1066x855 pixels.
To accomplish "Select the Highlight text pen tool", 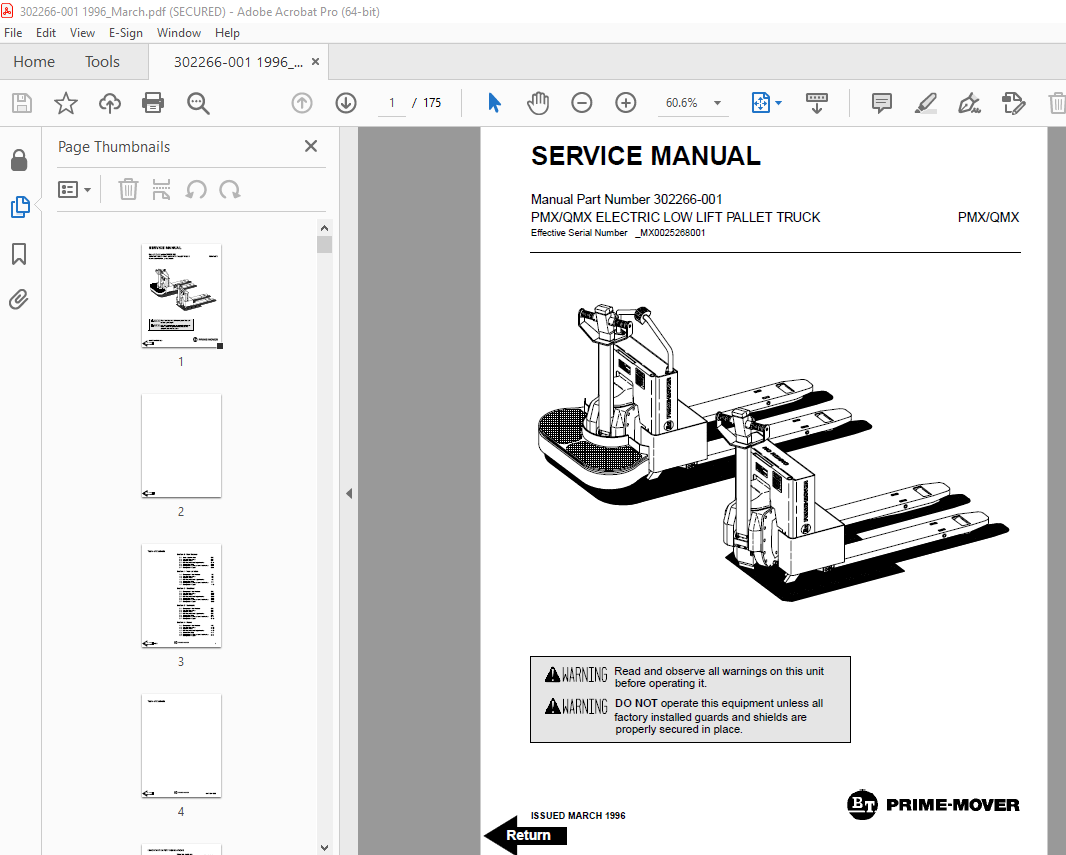I will click(x=925, y=103).
